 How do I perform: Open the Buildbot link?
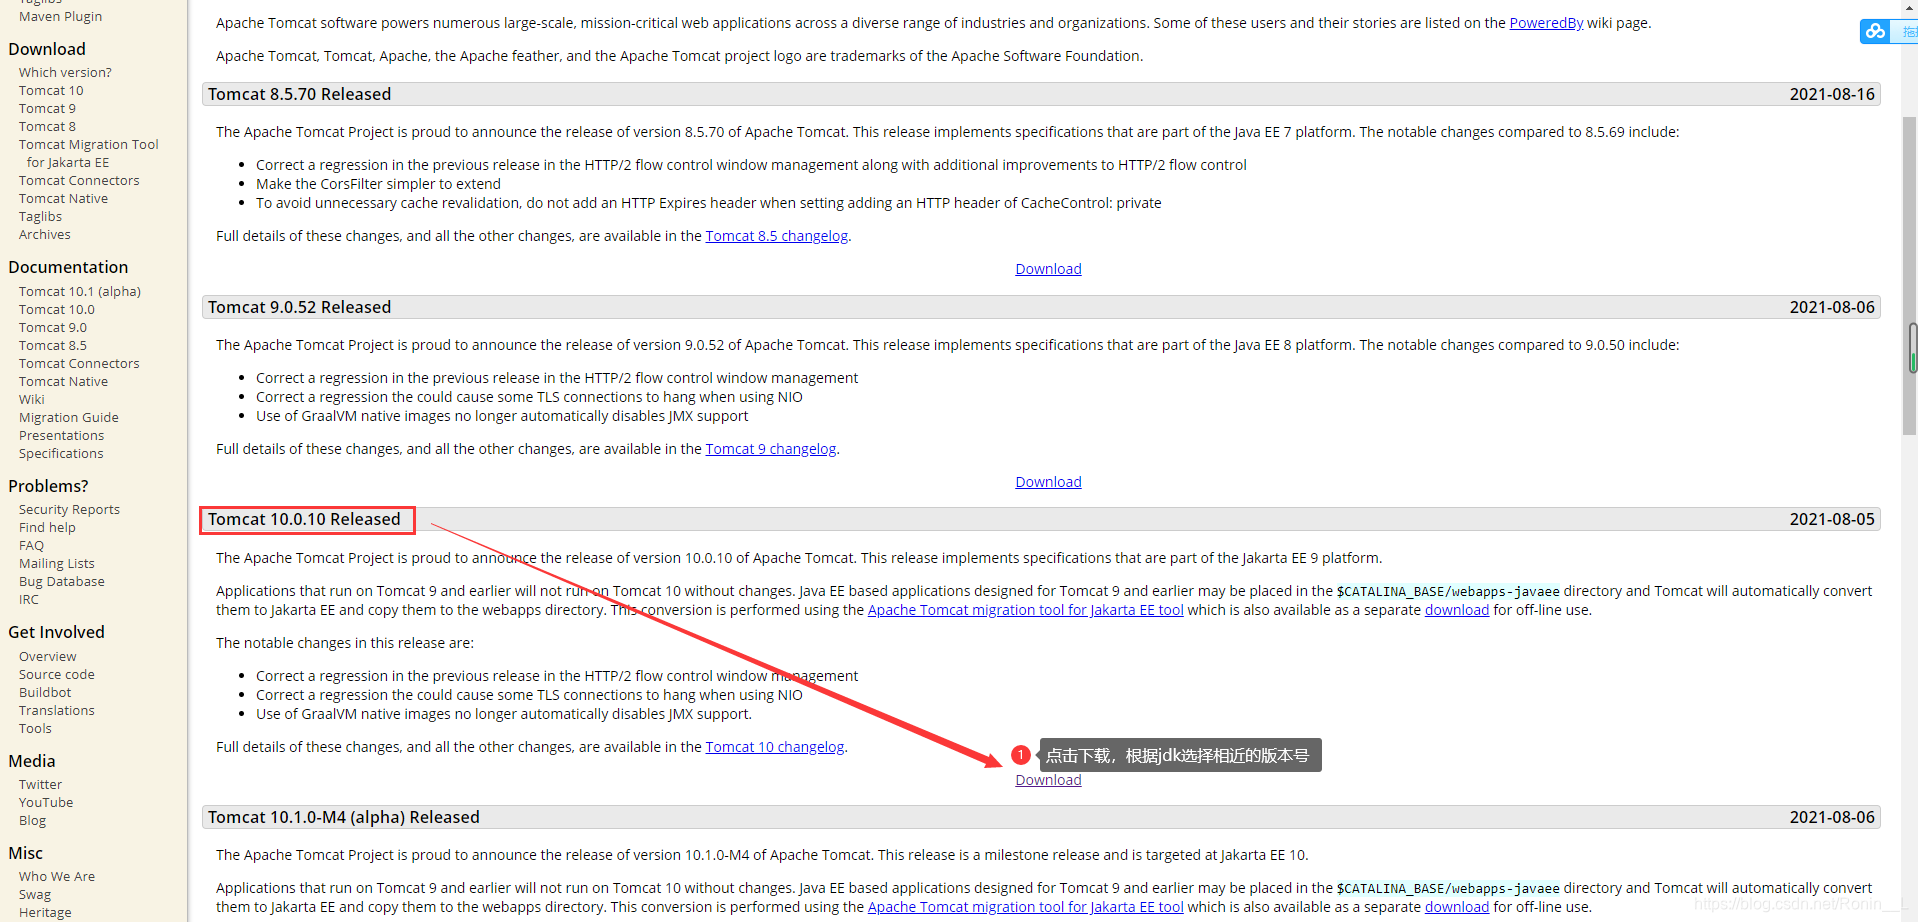[x=45, y=692]
